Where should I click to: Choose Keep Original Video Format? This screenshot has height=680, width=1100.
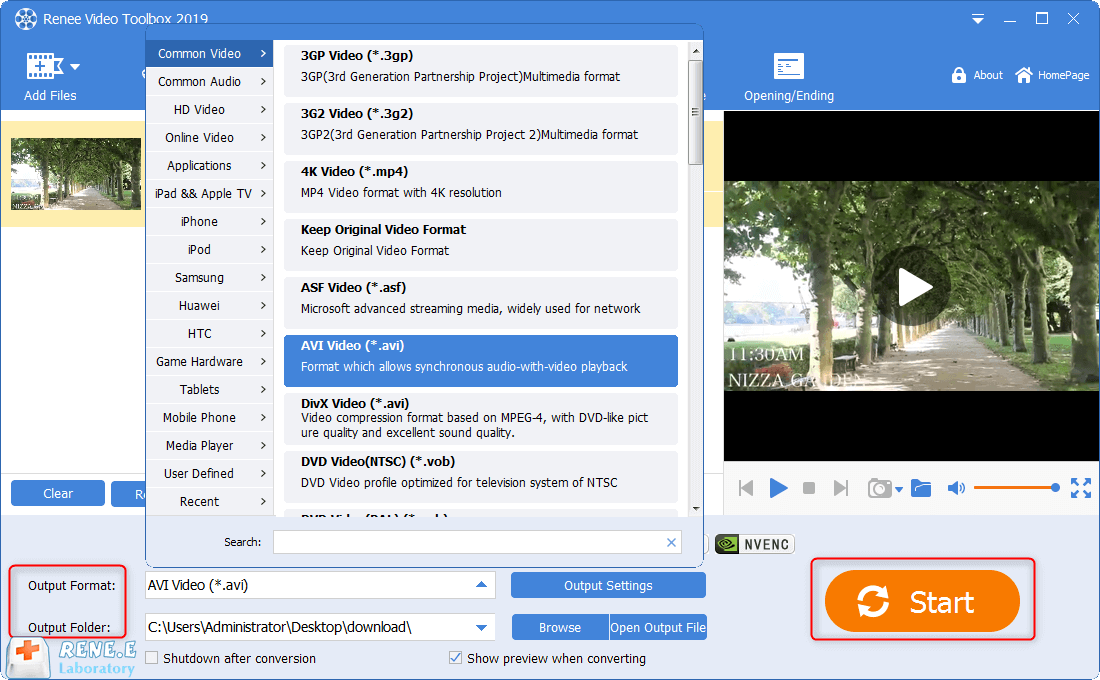pos(481,245)
